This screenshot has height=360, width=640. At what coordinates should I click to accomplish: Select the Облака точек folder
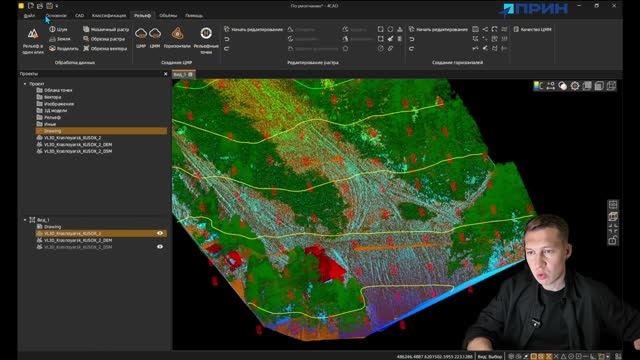pyautogui.click(x=54, y=90)
